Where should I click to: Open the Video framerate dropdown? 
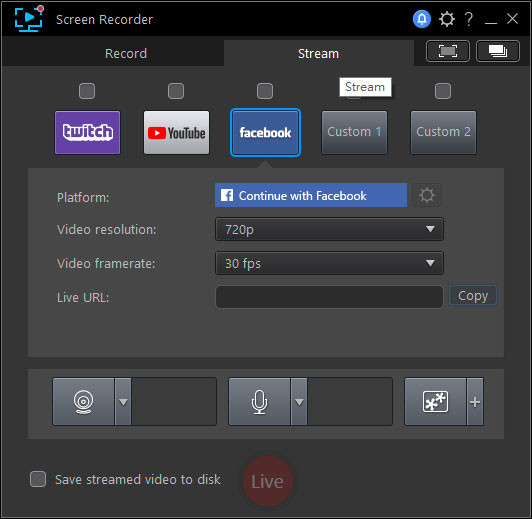point(329,263)
